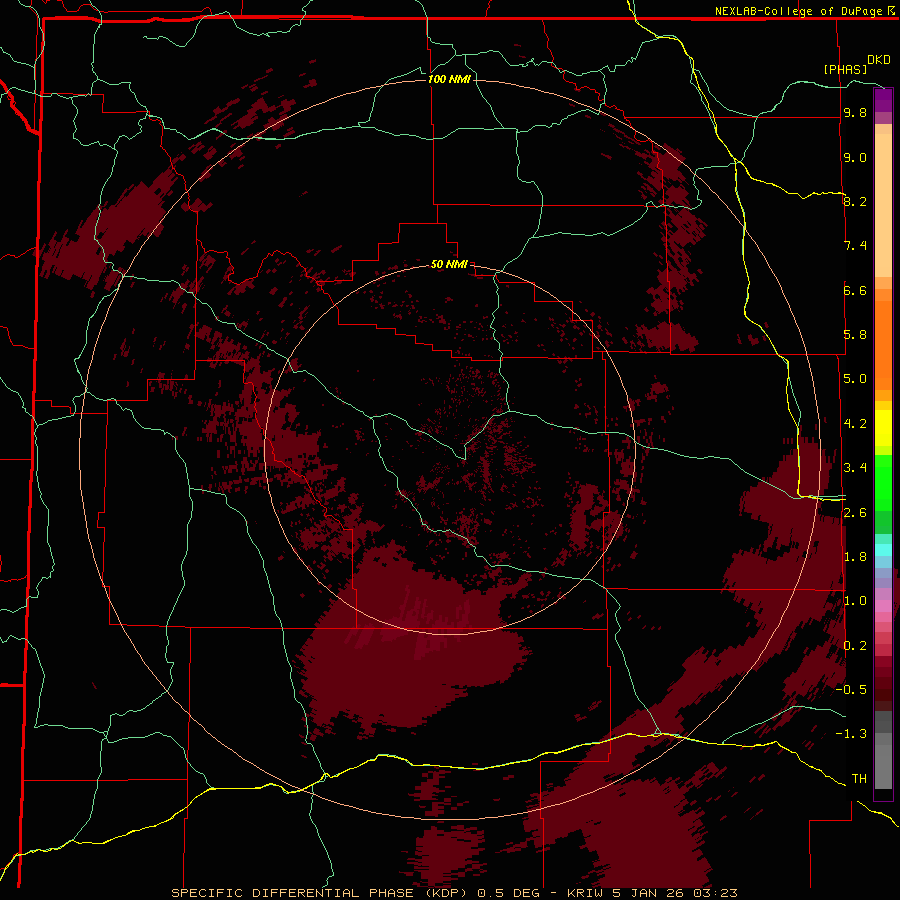900x900 pixels.
Task: Click the TH threshold label on the scale
Action: pyautogui.click(x=859, y=779)
